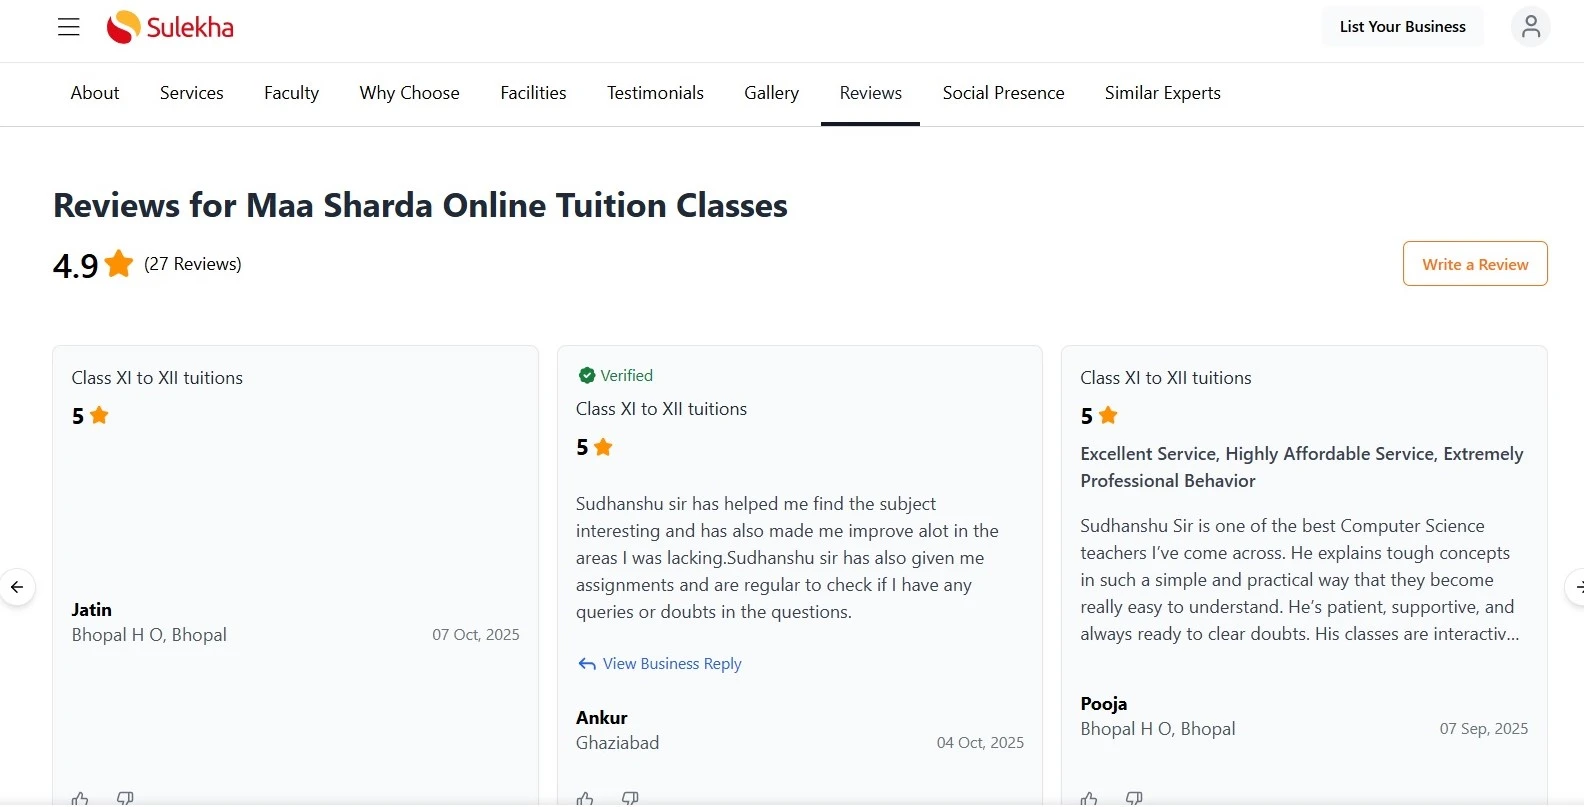The height and width of the screenshot is (807, 1584).
Task: Click List Your Business
Action: click(x=1402, y=26)
